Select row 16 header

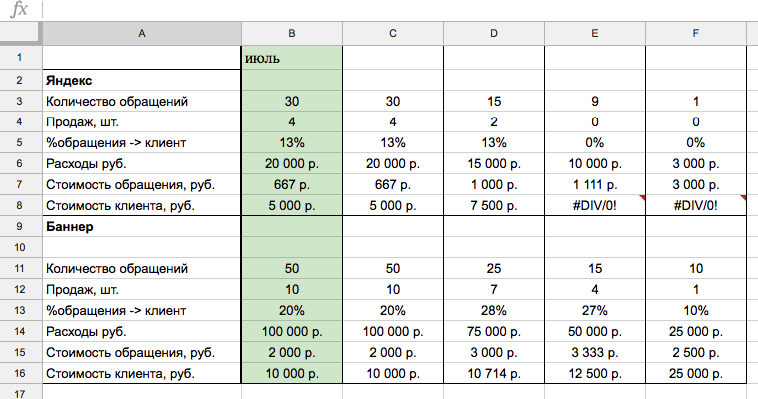pyautogui.click(x=21, y=373)
